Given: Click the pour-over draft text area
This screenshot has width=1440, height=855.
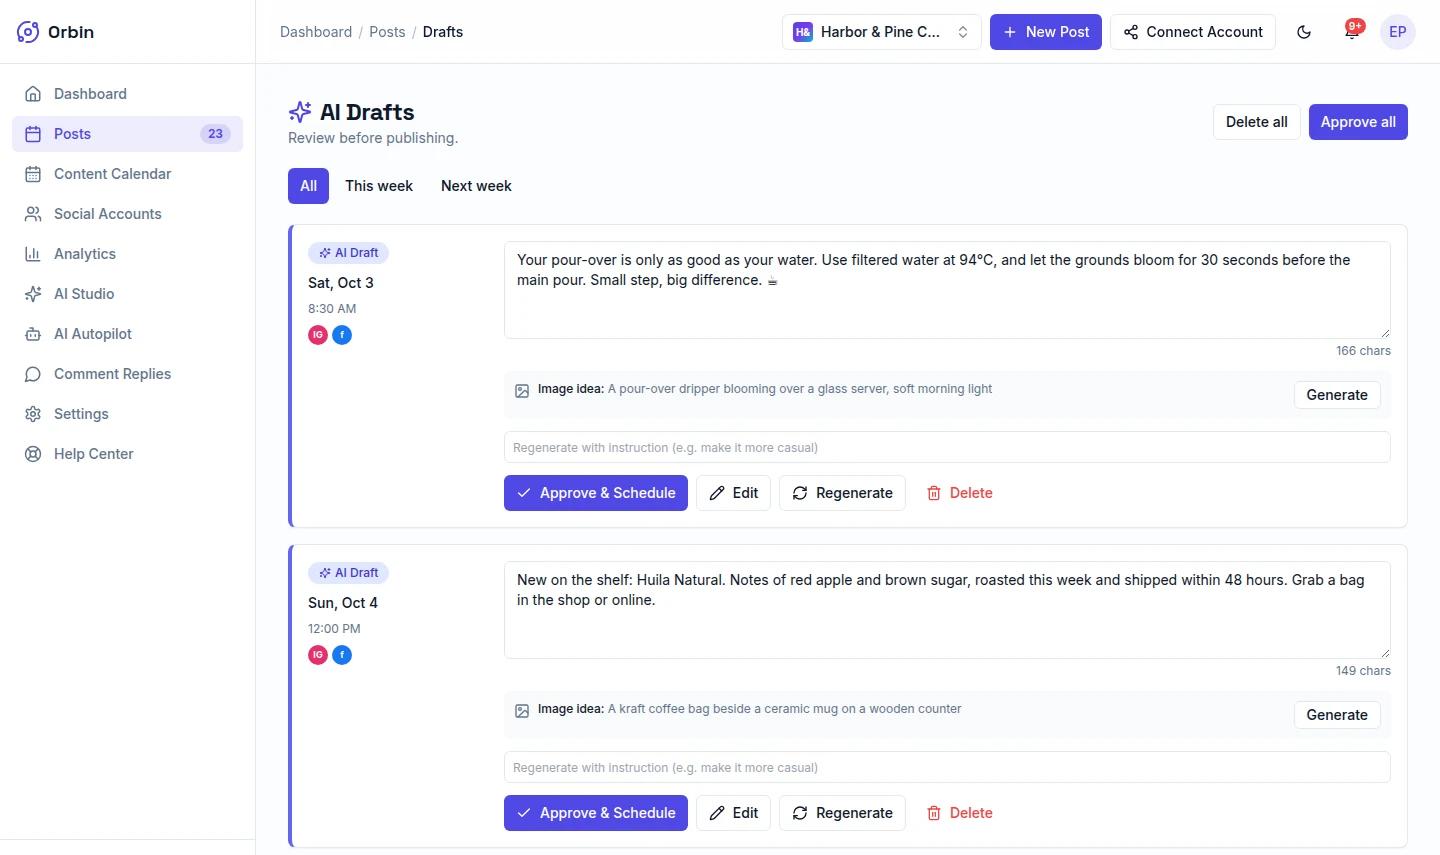Looking at the screenshot, I should (x=947, y=290).
